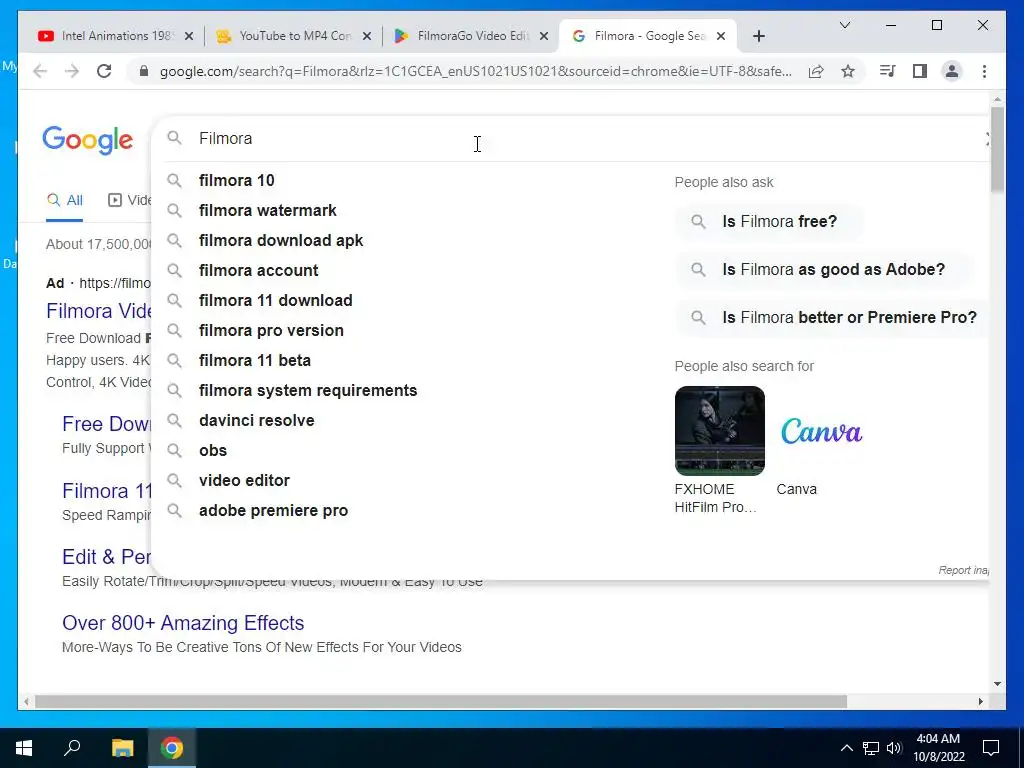Open the tab search chevron
The width and height of the screenshot is (1024, 768).
[844, 25]
